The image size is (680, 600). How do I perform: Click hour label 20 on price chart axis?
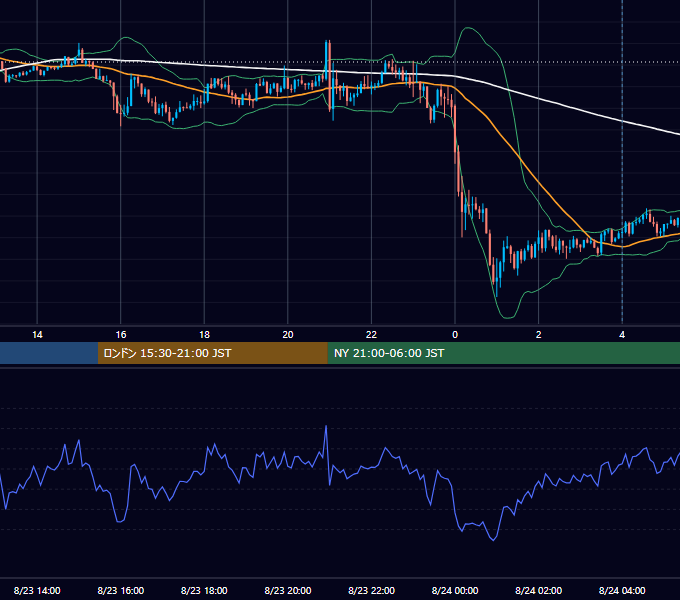pos(288,335)
